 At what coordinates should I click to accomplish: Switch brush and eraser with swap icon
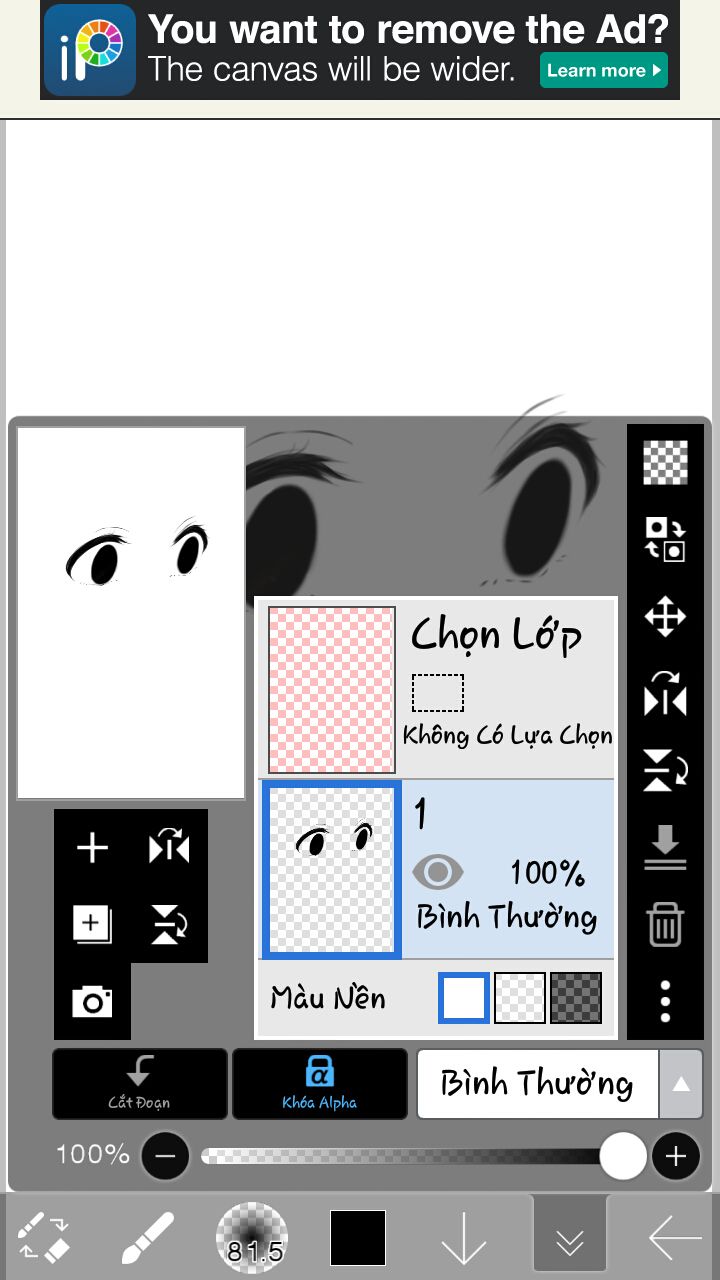tap(44, 1238)
